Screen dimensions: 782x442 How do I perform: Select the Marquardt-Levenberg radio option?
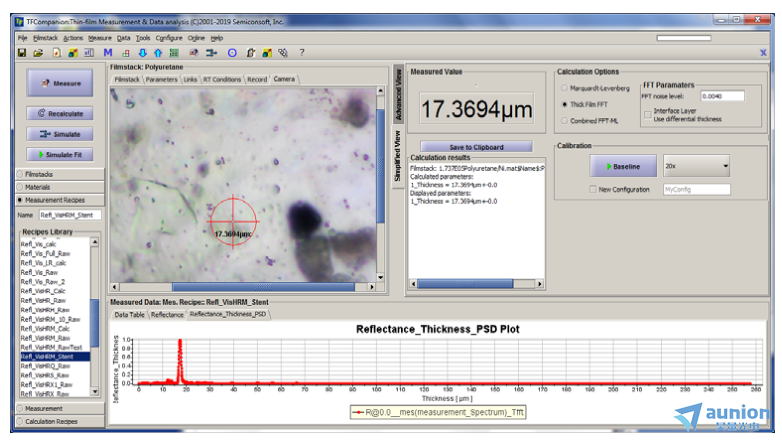click(x=565, y=88)
